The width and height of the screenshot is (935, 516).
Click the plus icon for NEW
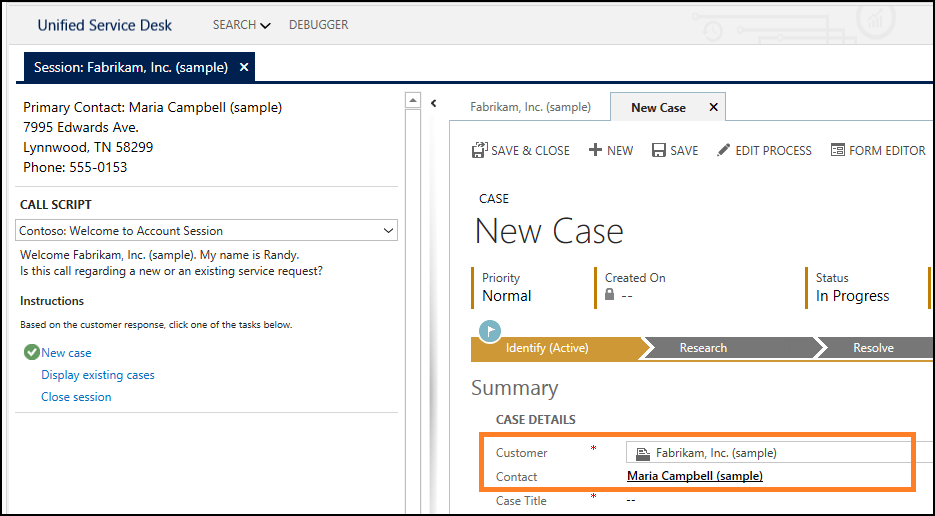(595, 150)
